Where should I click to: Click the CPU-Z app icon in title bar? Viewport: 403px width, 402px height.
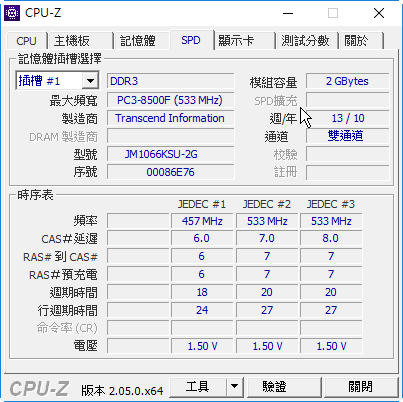pos(12,13)
